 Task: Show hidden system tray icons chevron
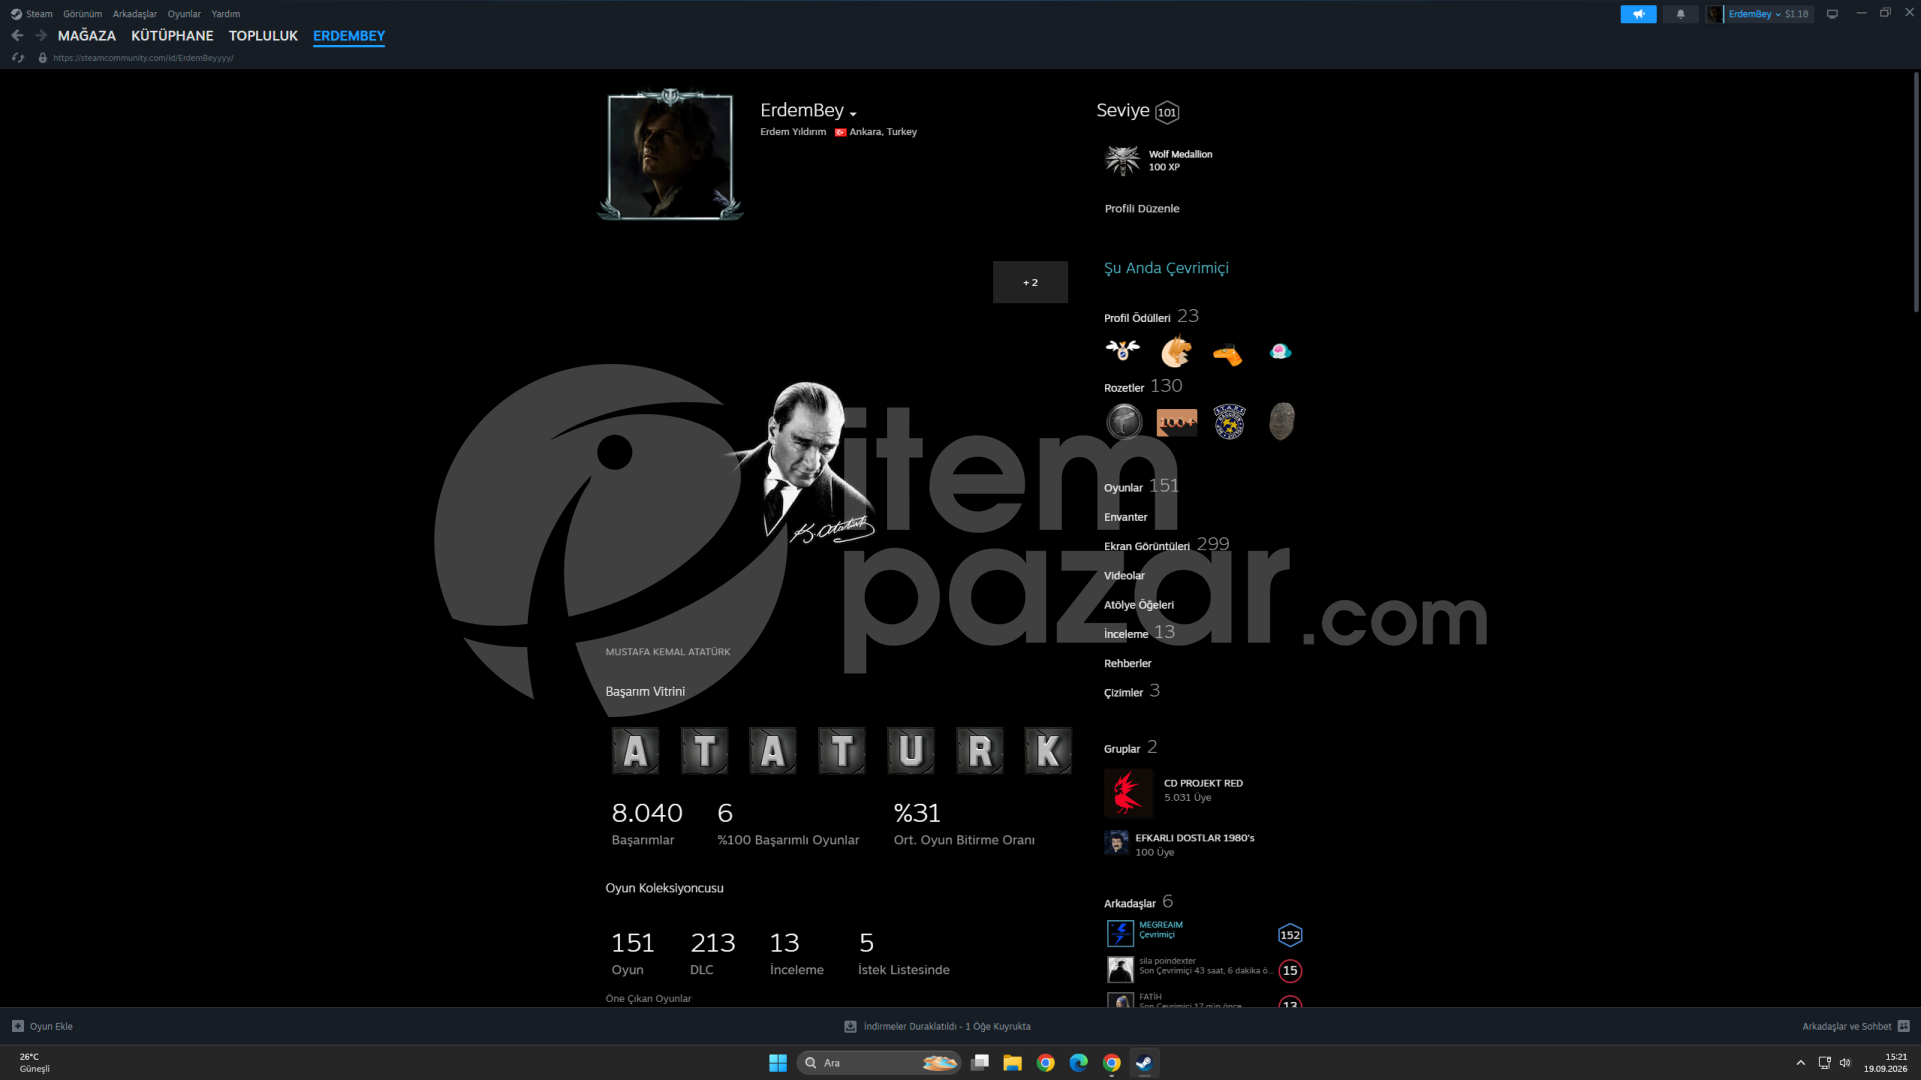point(1800,1063)
